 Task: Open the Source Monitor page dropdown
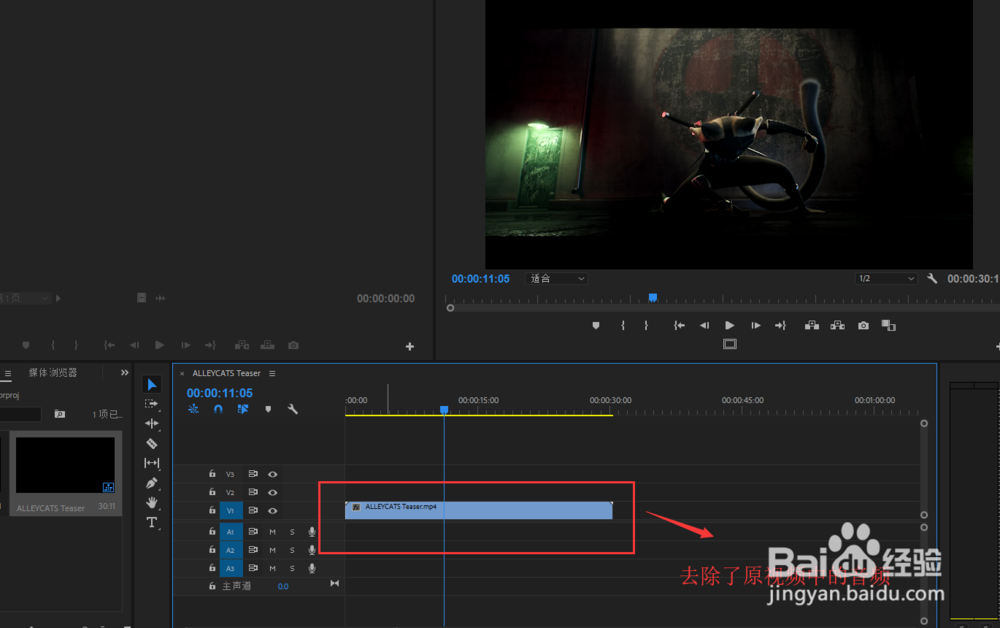24,298
